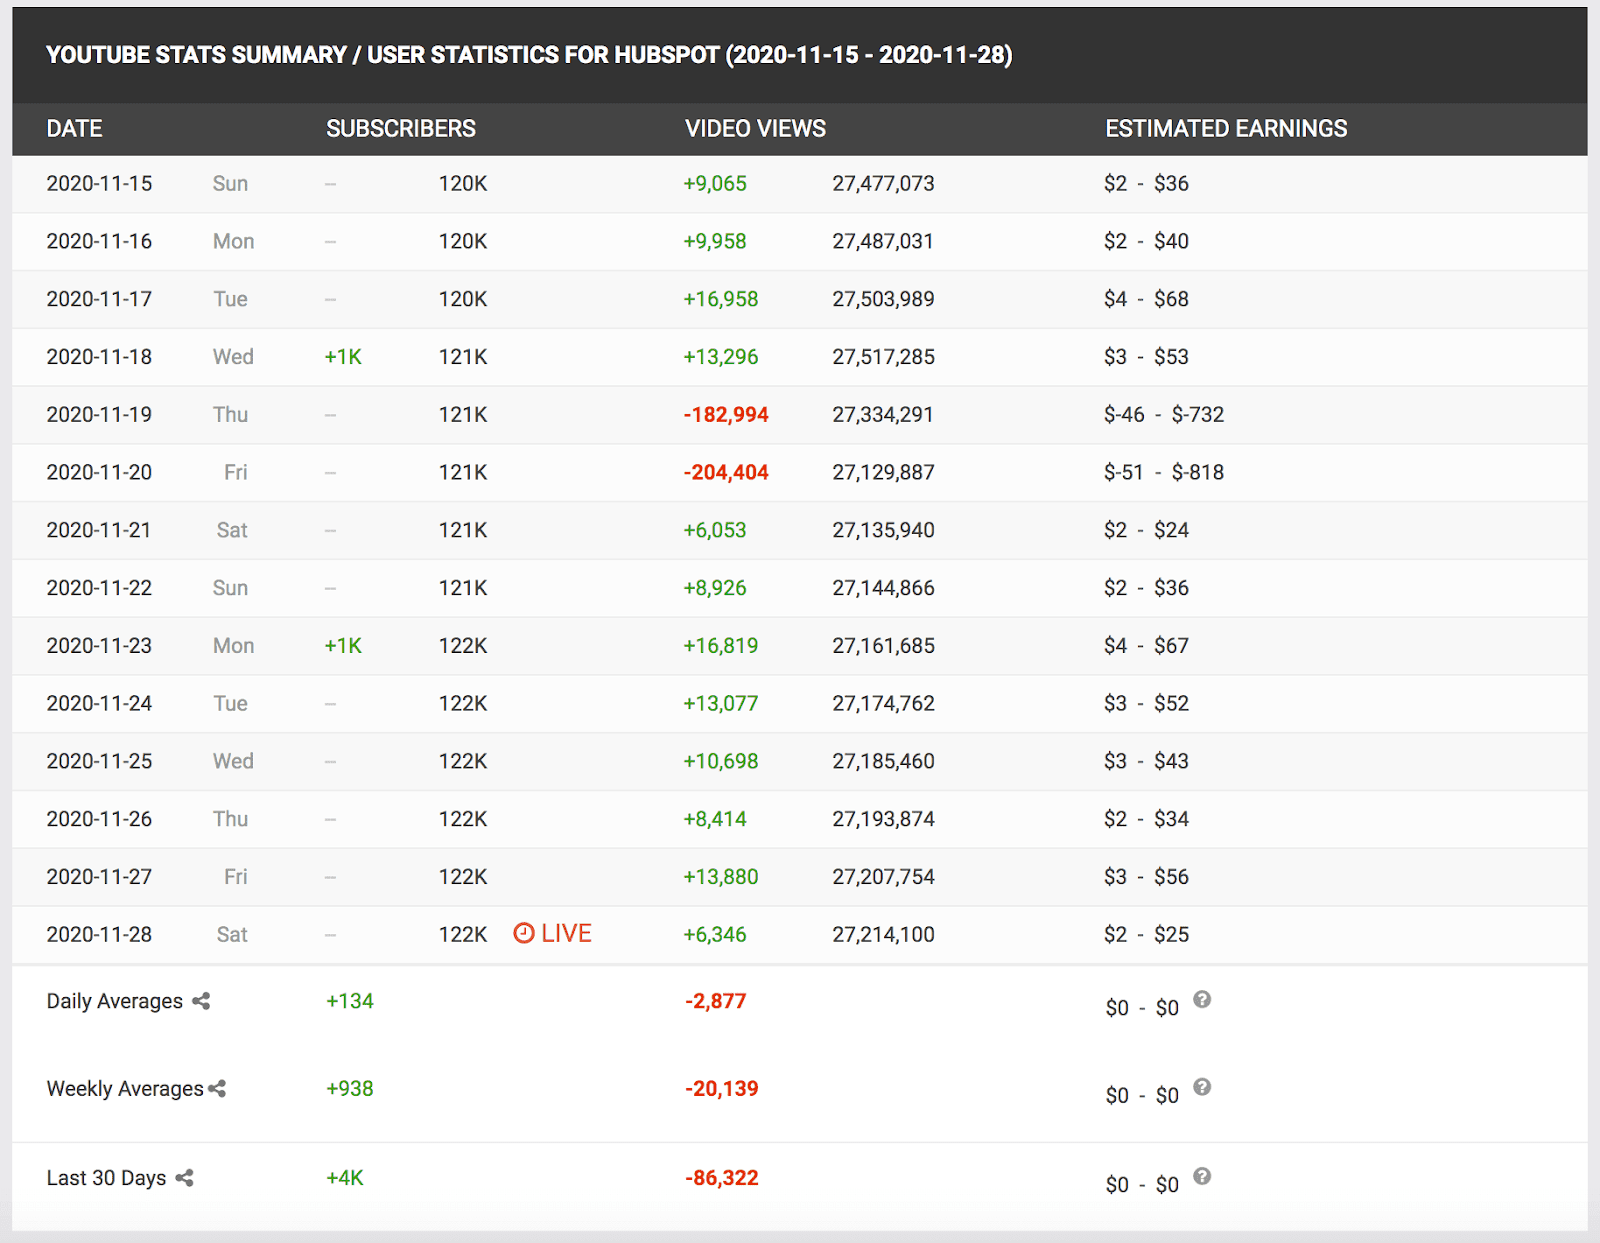This screenshot has height=1243, width=1600.
Task: Select date 2020-11-19
Action: click(x=99, y=415)
